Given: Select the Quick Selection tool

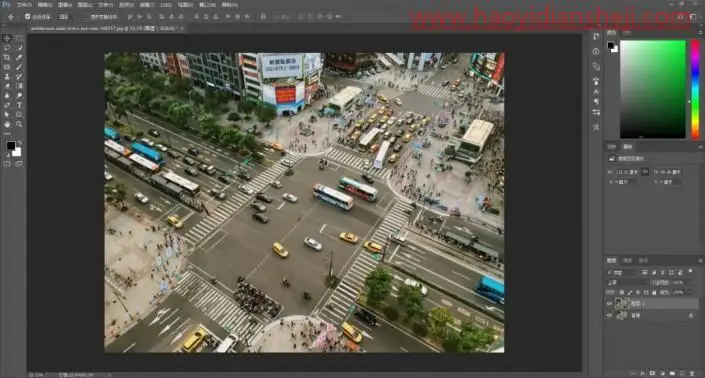Looking at the screenshot, I should 19,48.
